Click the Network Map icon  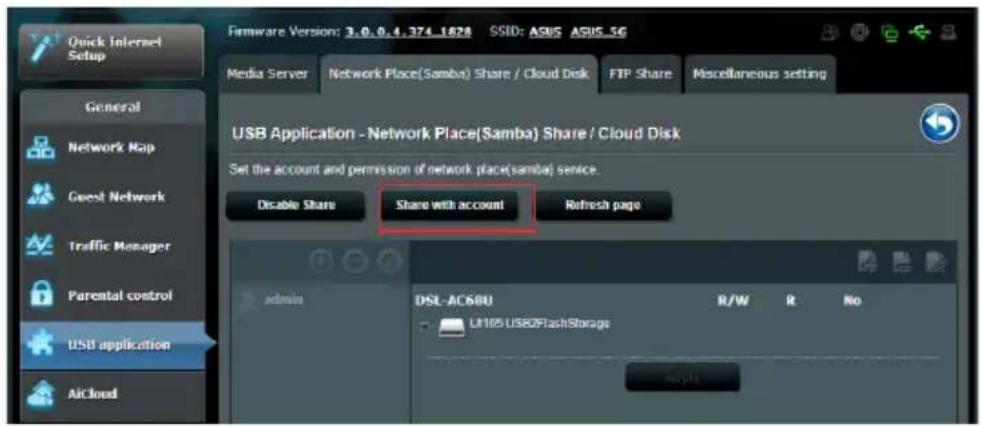tap(39, 148)
